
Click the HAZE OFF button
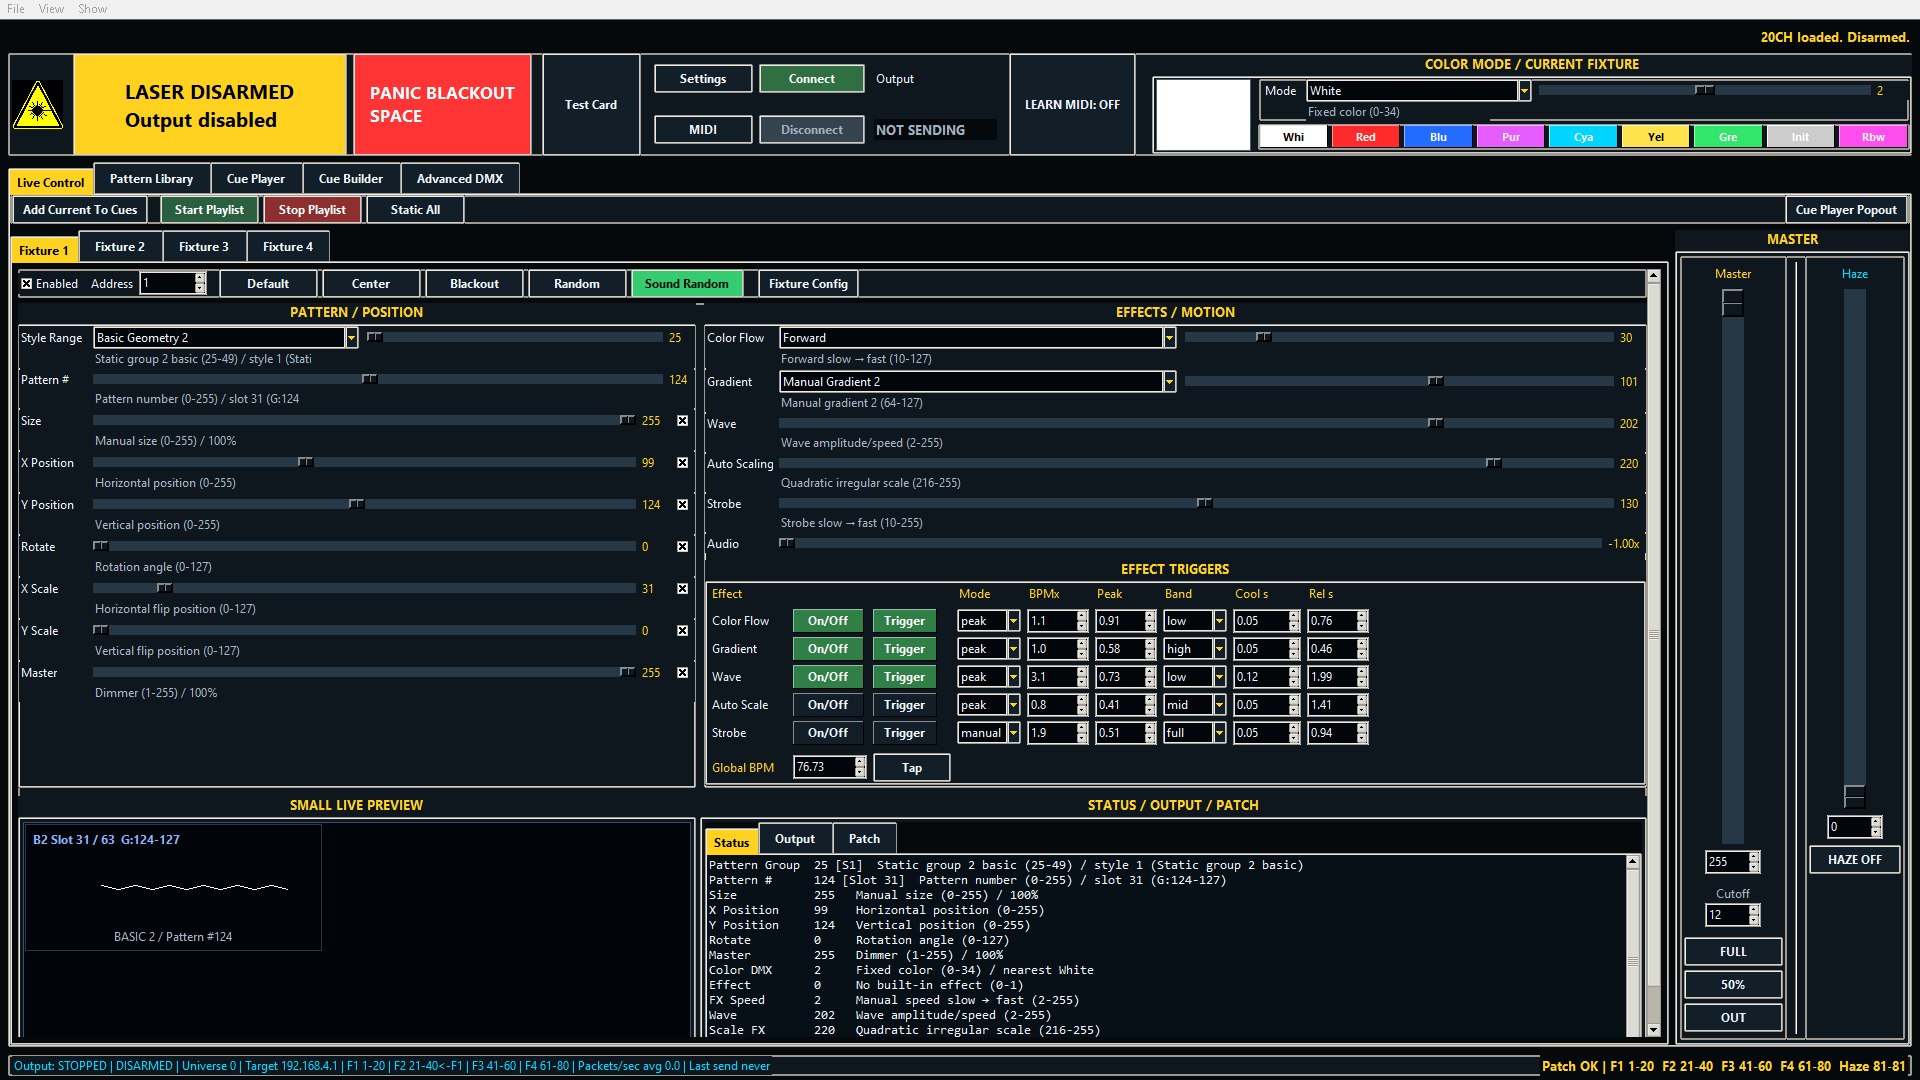point(1854,860)
